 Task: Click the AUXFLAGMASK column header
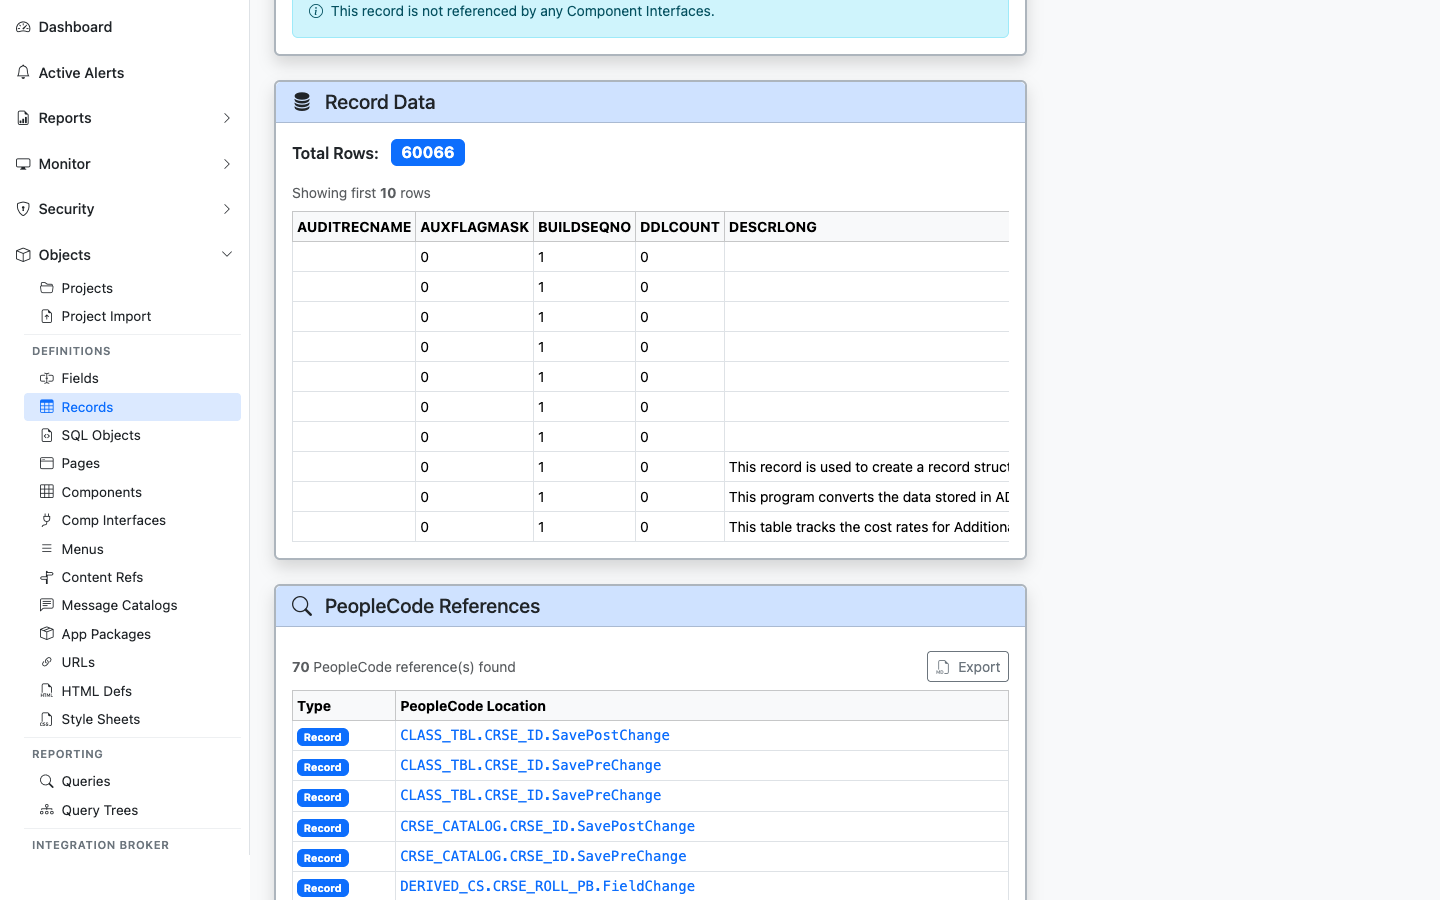(x=475, y=227)
